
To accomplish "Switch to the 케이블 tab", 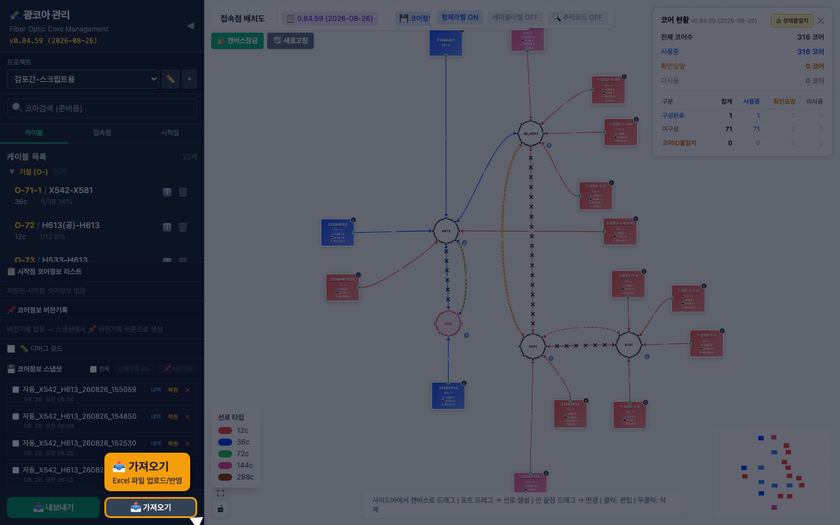I will tap(34, 133).
